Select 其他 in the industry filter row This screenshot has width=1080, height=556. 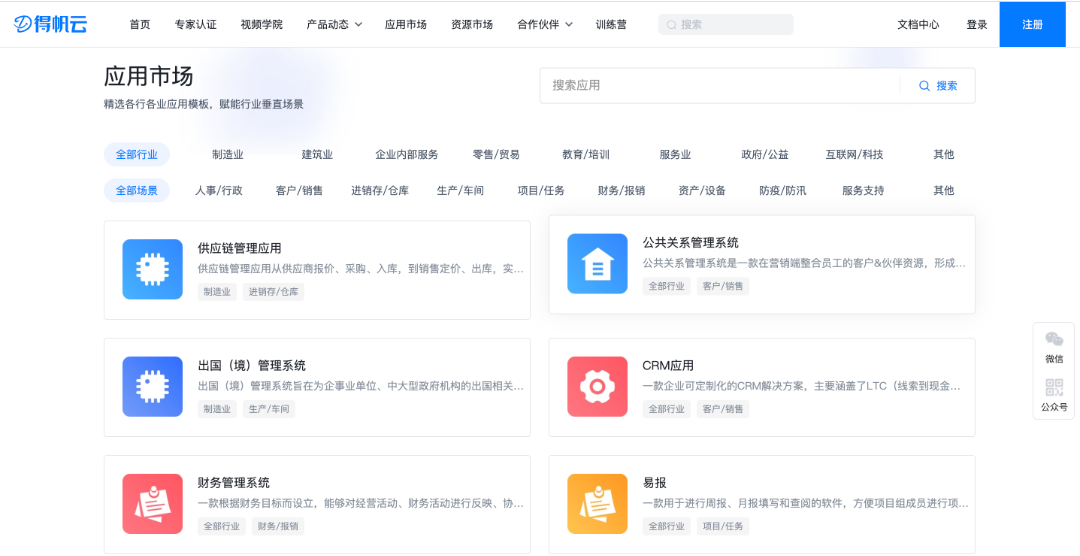coord(944,154)
